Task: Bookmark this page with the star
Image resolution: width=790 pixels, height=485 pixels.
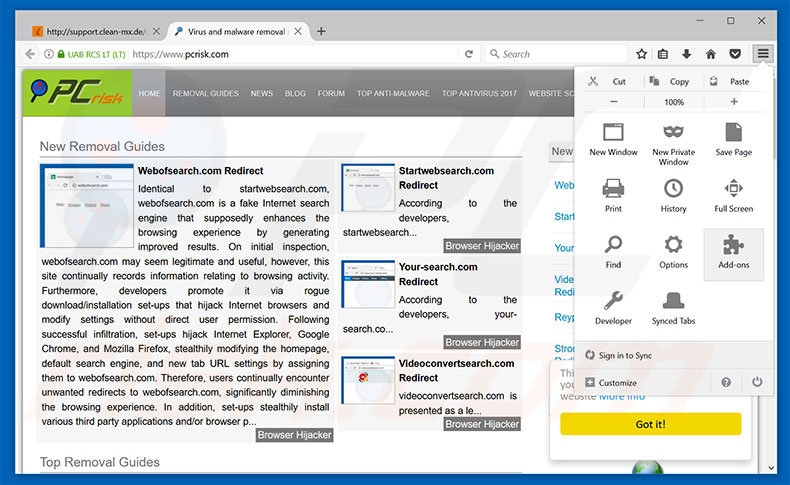Action: click(641, 54)
